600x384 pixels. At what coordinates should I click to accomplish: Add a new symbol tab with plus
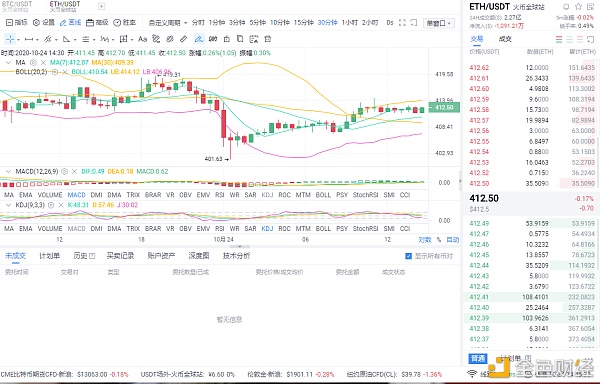101,6
